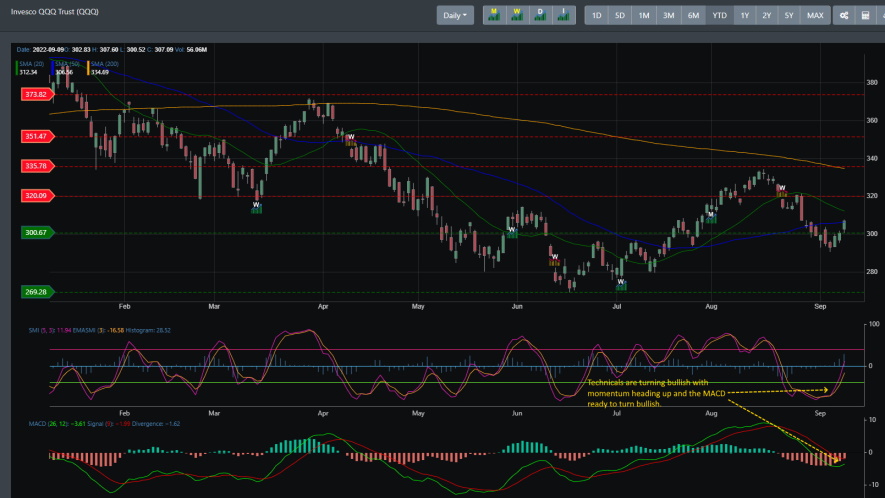The width and height of the screenshot is (885, 498).
Task: Open chart settings gears icon
Action: tap(844, 15)
